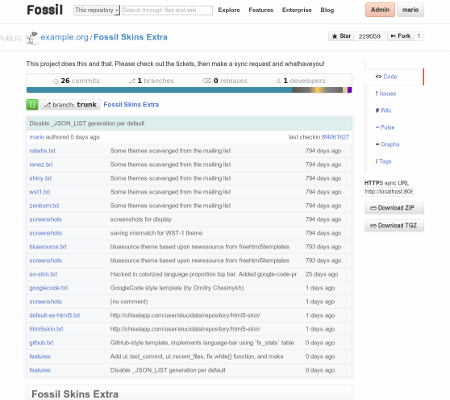Click the Star button

pos(341,36)
